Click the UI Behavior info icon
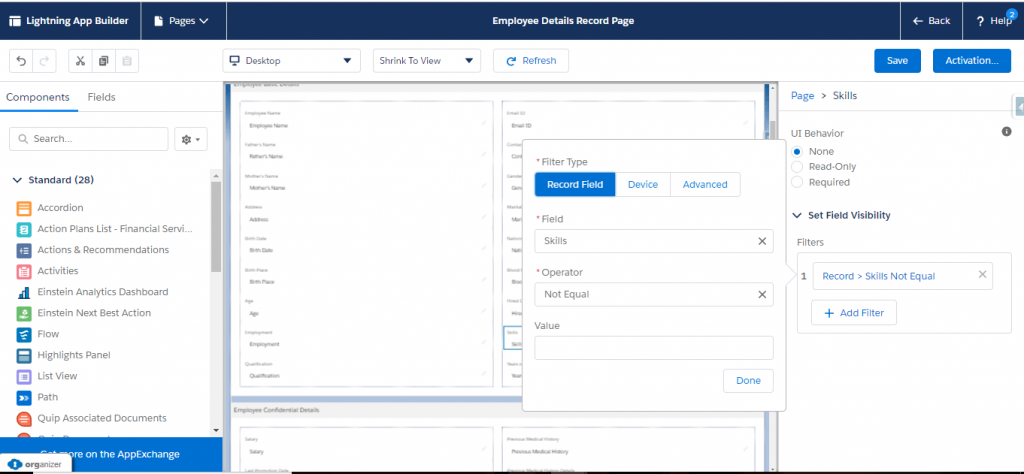 click(x=1006, y=132)
